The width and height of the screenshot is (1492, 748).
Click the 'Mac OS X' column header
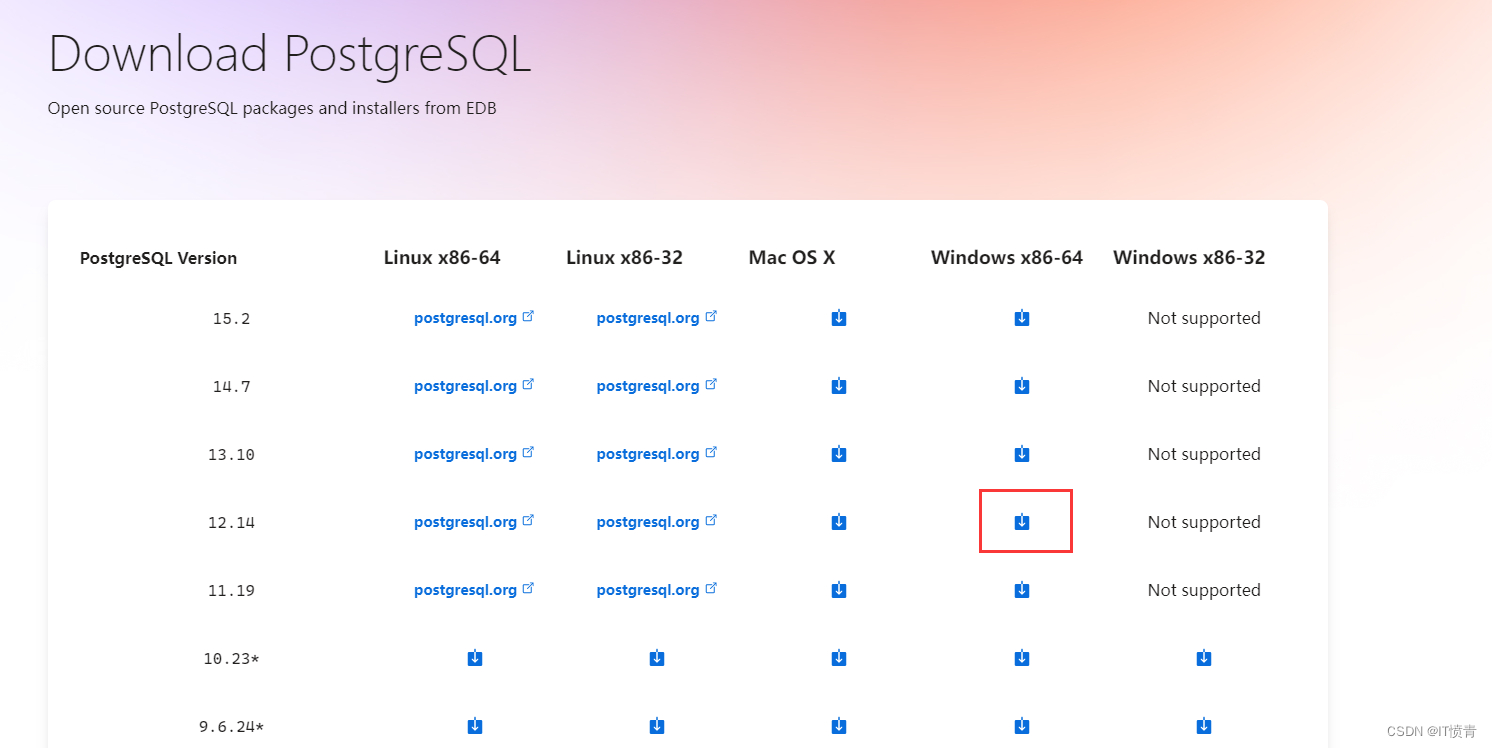click(x=792, y=258)
